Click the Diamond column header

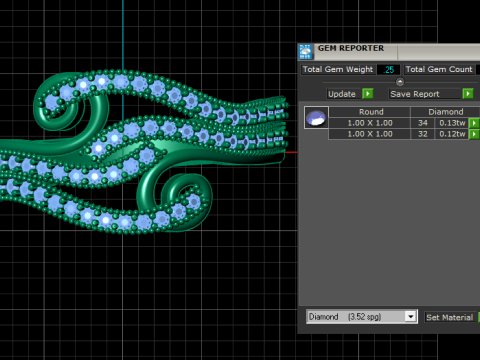tap(445, 112)
